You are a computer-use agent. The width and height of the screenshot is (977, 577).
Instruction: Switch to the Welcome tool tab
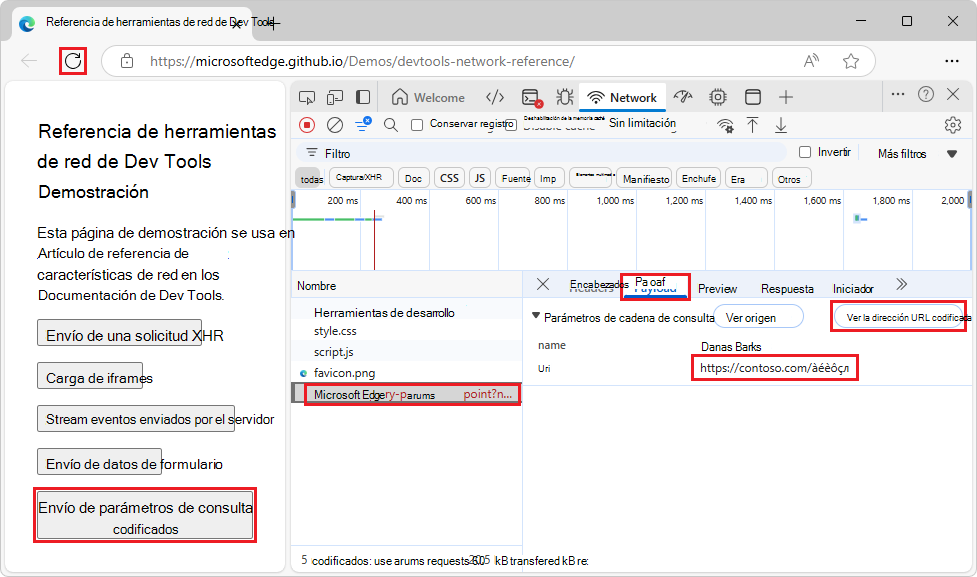tap(428, 98)
